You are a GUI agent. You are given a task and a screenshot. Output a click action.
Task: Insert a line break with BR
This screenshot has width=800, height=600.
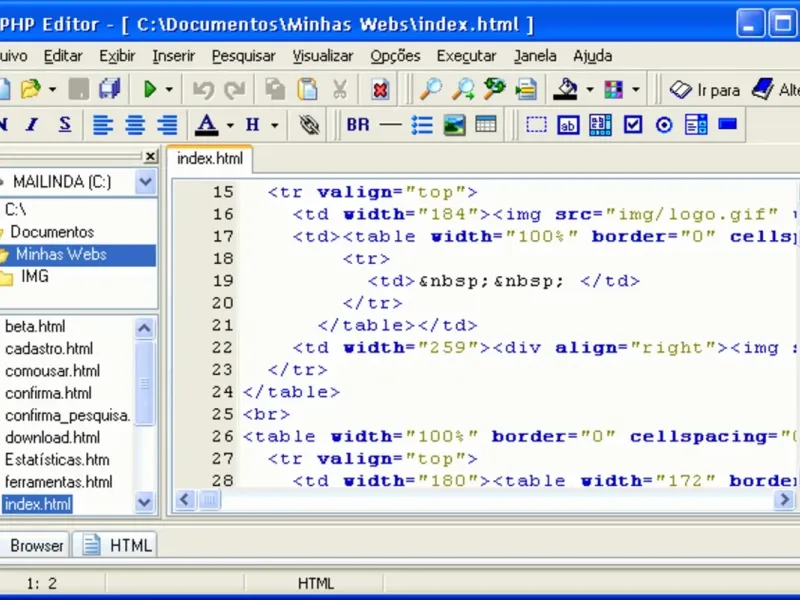358,124
